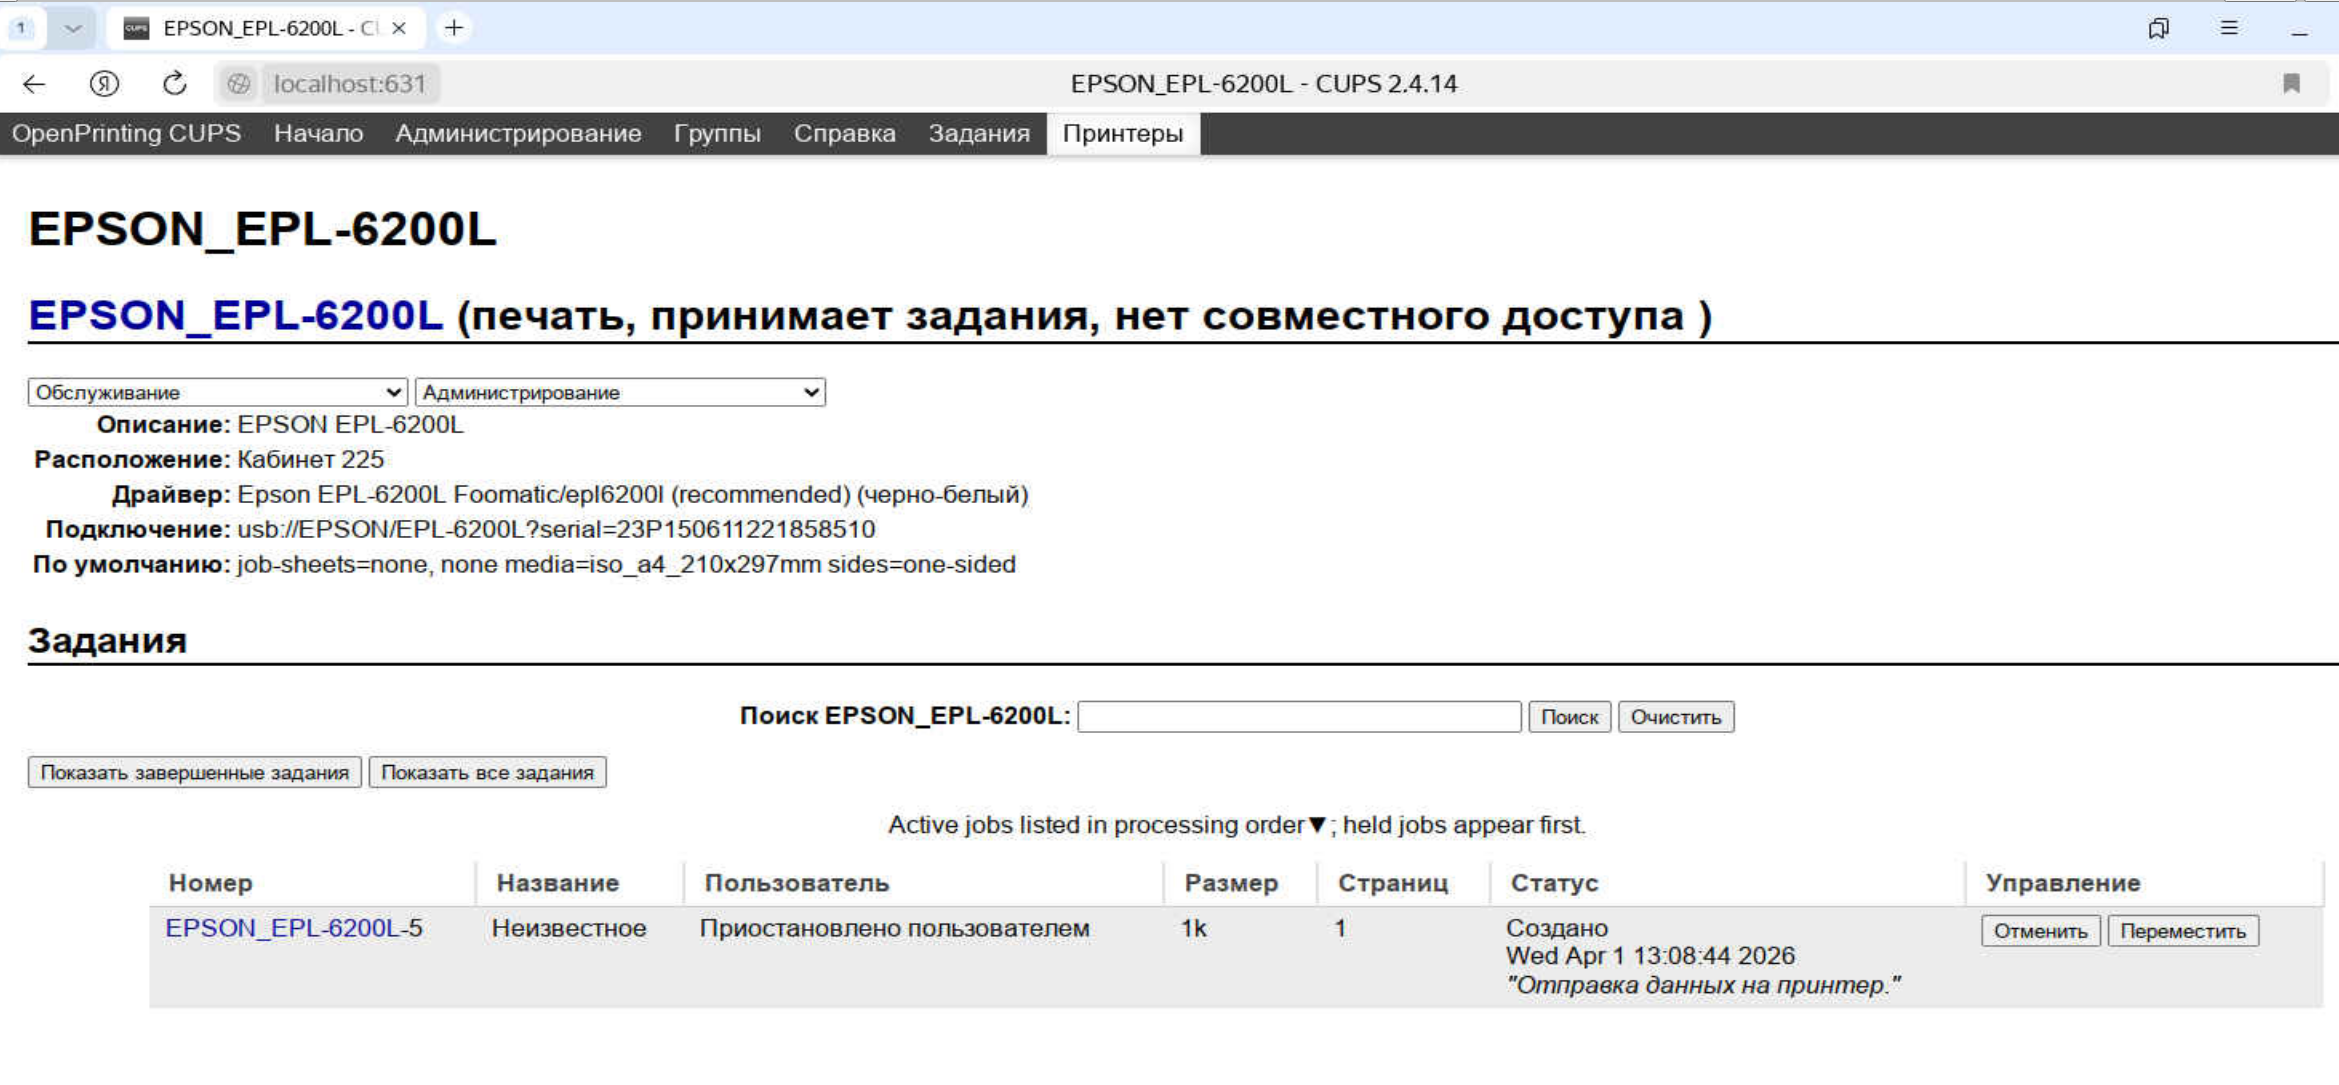The width and height of the screenshot is (2339, 1085).
Task: Open a new browser tab
Action: pyautogui.click(x=454, y=28)
